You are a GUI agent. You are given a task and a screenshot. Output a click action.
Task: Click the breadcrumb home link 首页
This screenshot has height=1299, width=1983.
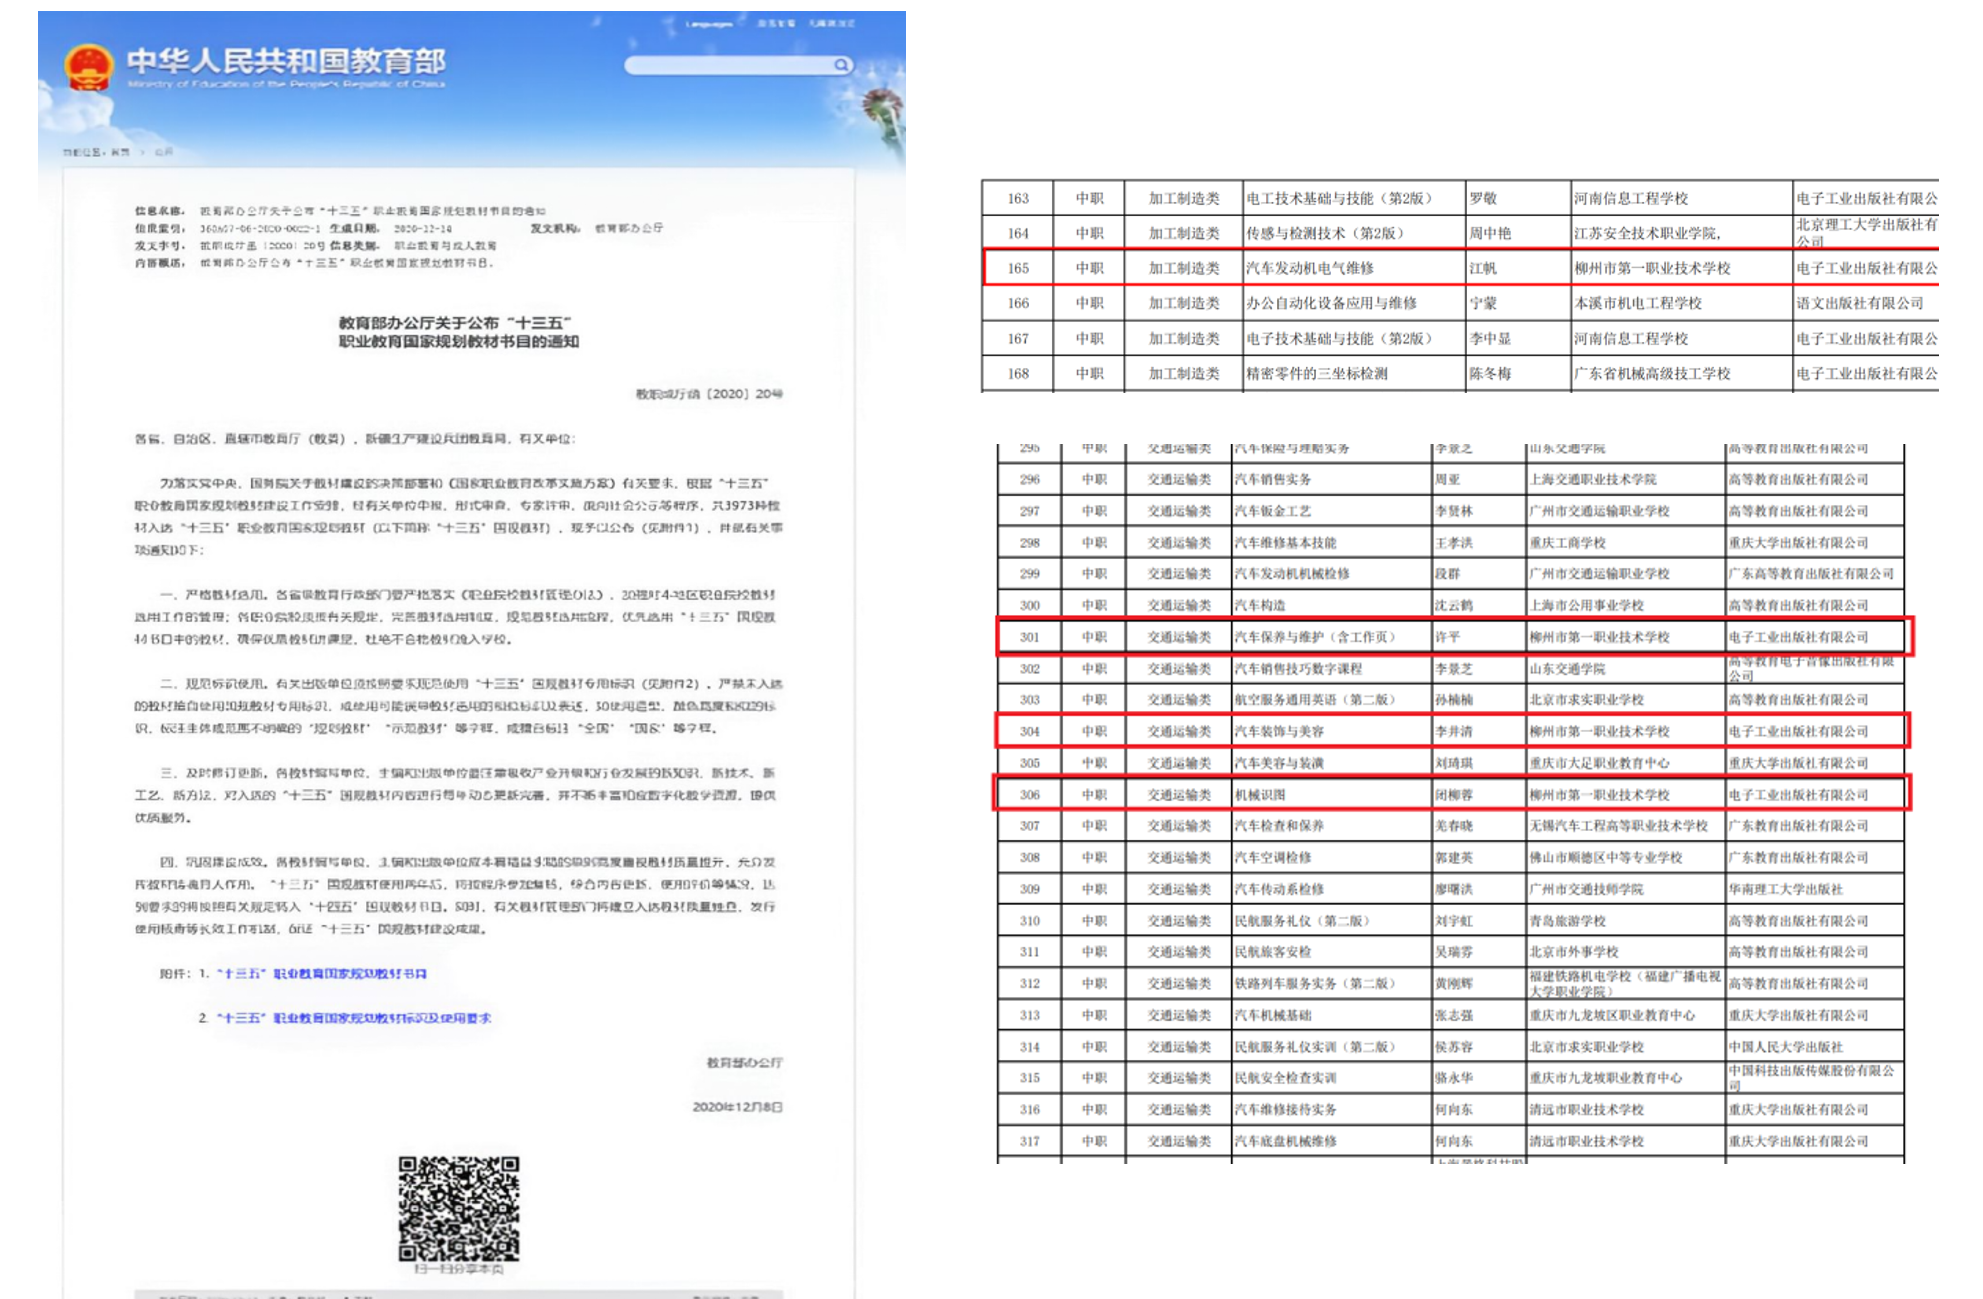[119, 152]
